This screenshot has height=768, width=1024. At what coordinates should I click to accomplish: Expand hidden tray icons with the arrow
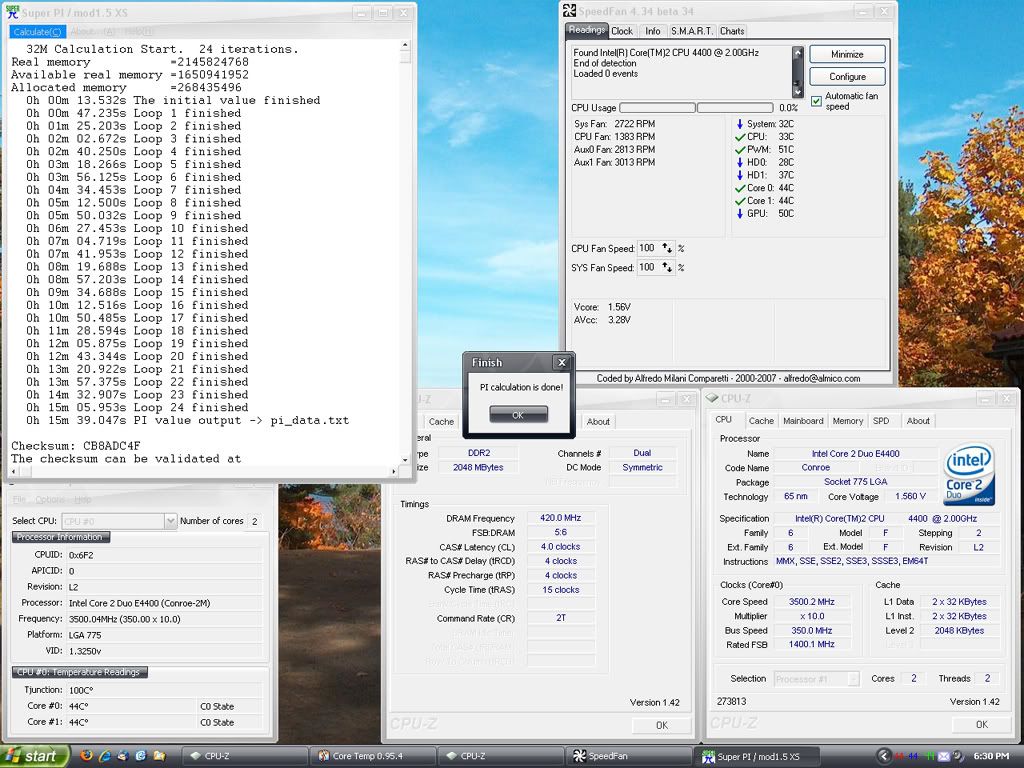coord(884,756)
